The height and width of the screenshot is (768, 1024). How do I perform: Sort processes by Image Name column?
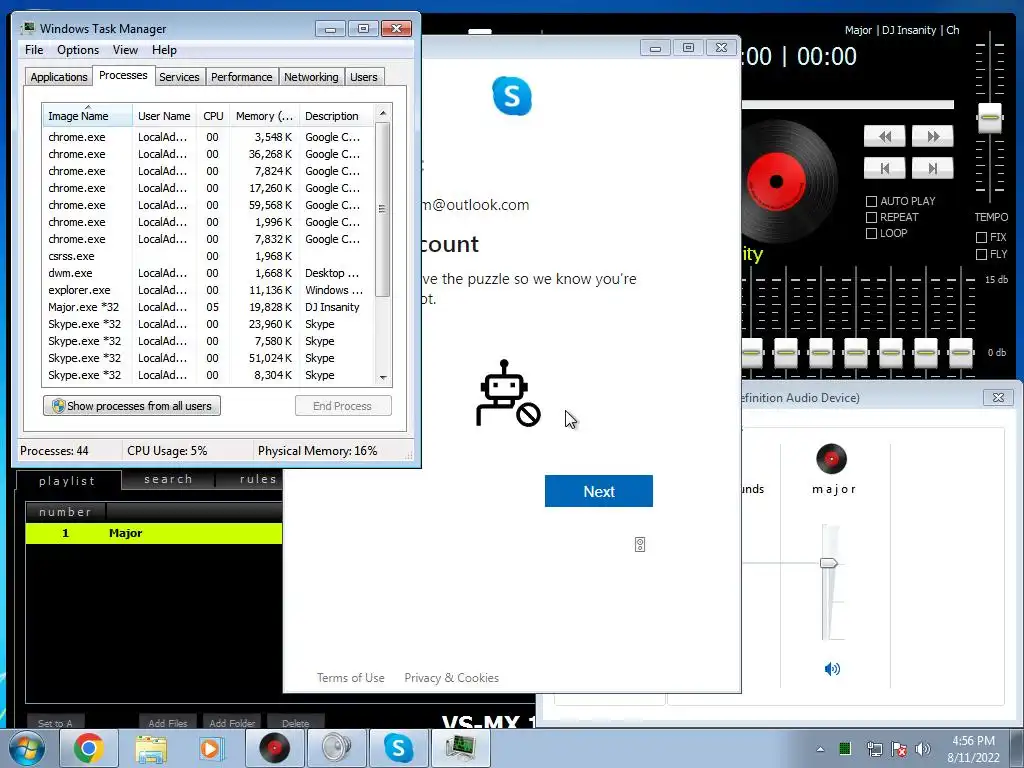88,116
